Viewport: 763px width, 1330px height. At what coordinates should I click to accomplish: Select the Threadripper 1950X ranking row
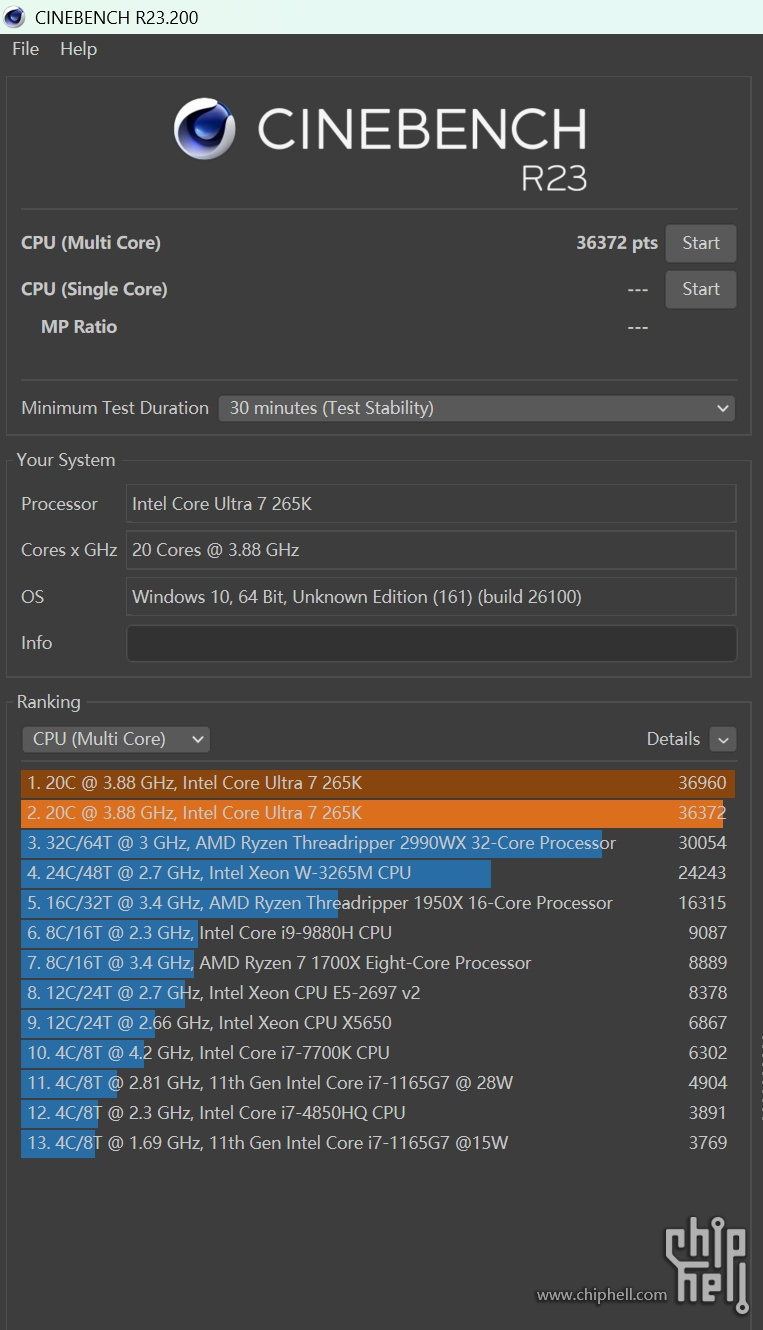378,903
